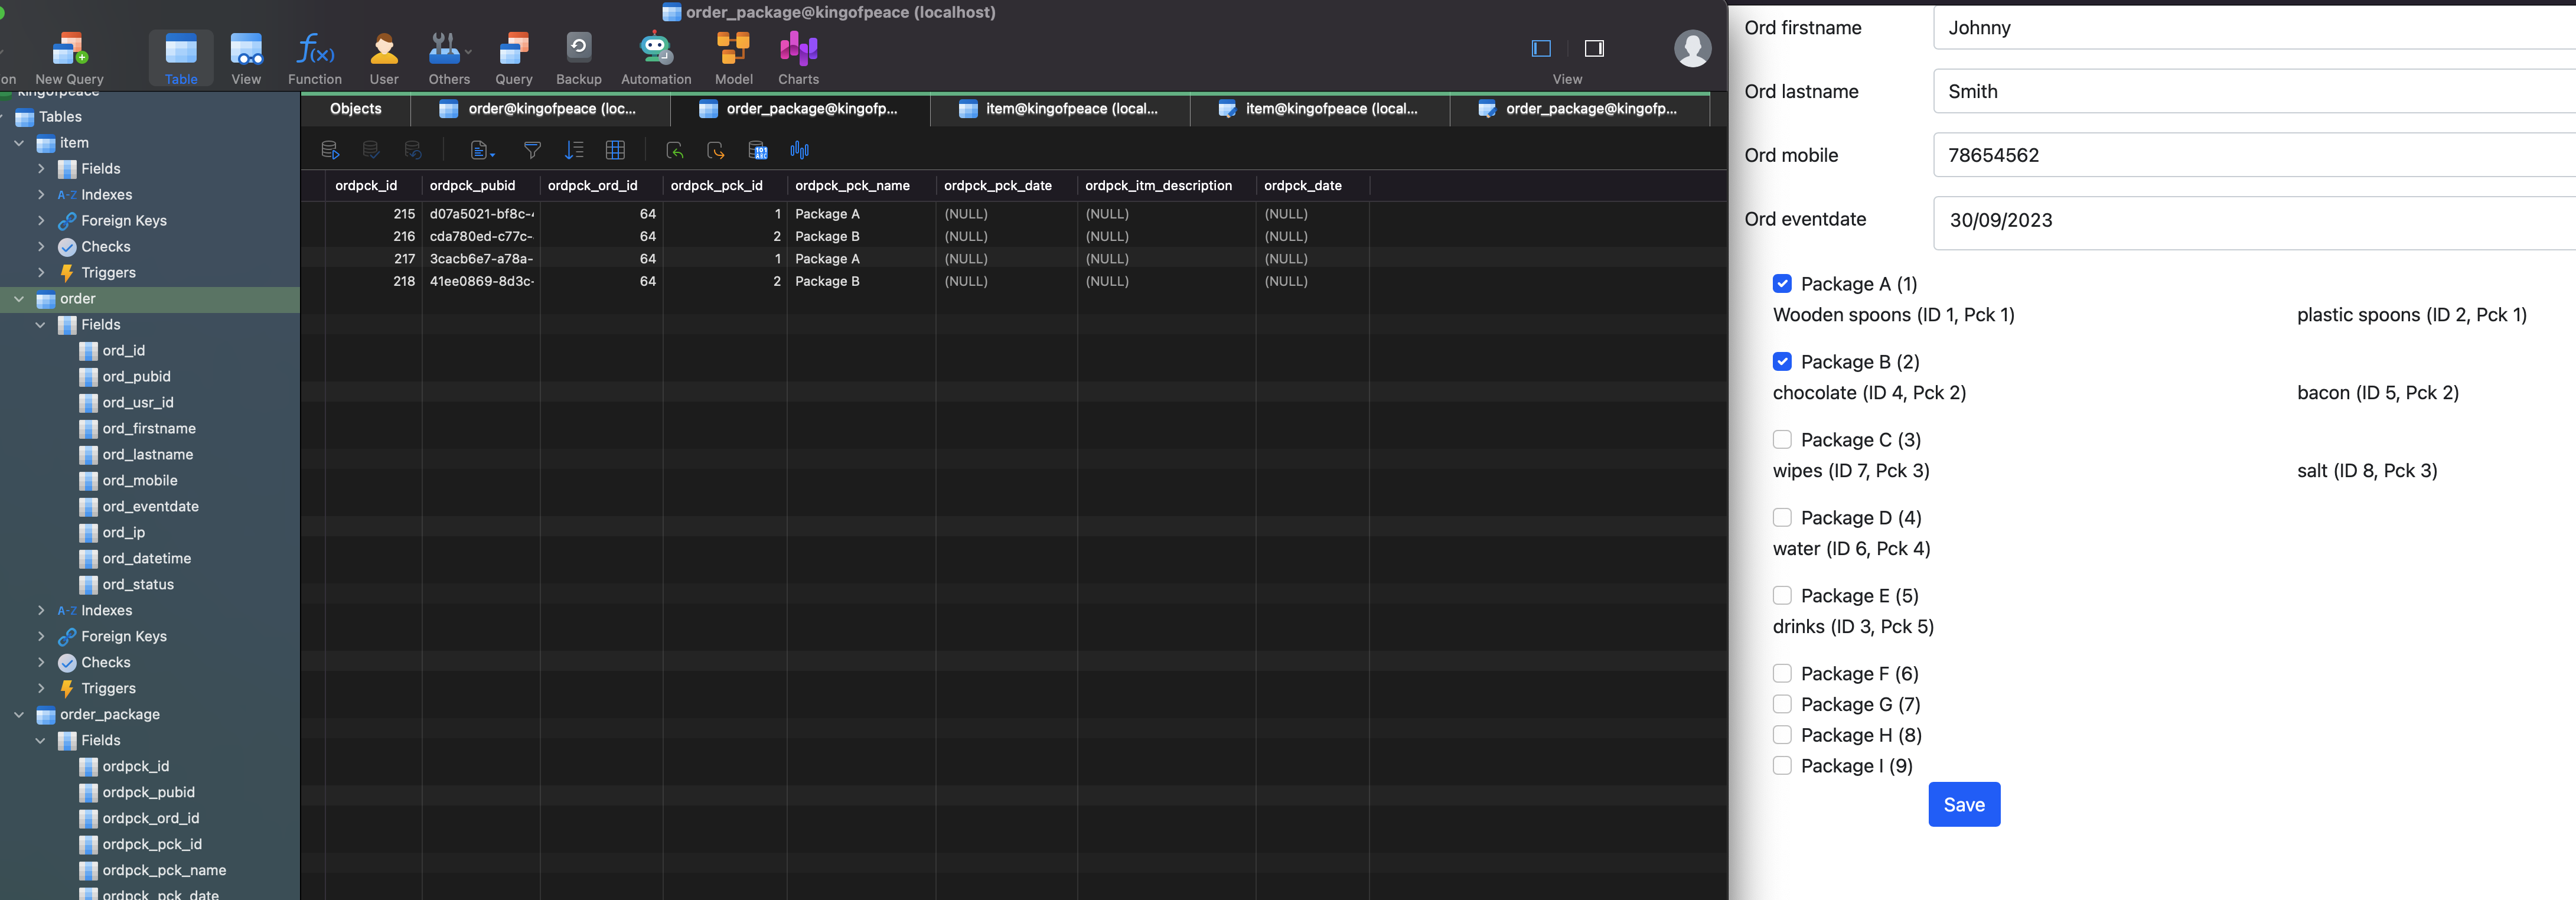The height and width of the screenshot is (900, 2576).
Task: Open the user account avatar
Action: point(1692,48)
